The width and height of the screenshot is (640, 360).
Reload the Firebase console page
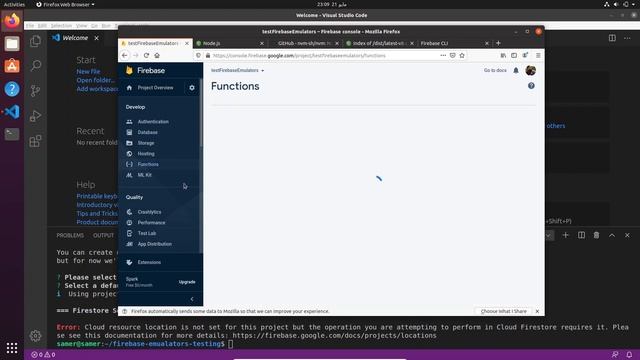coord(146,56)
